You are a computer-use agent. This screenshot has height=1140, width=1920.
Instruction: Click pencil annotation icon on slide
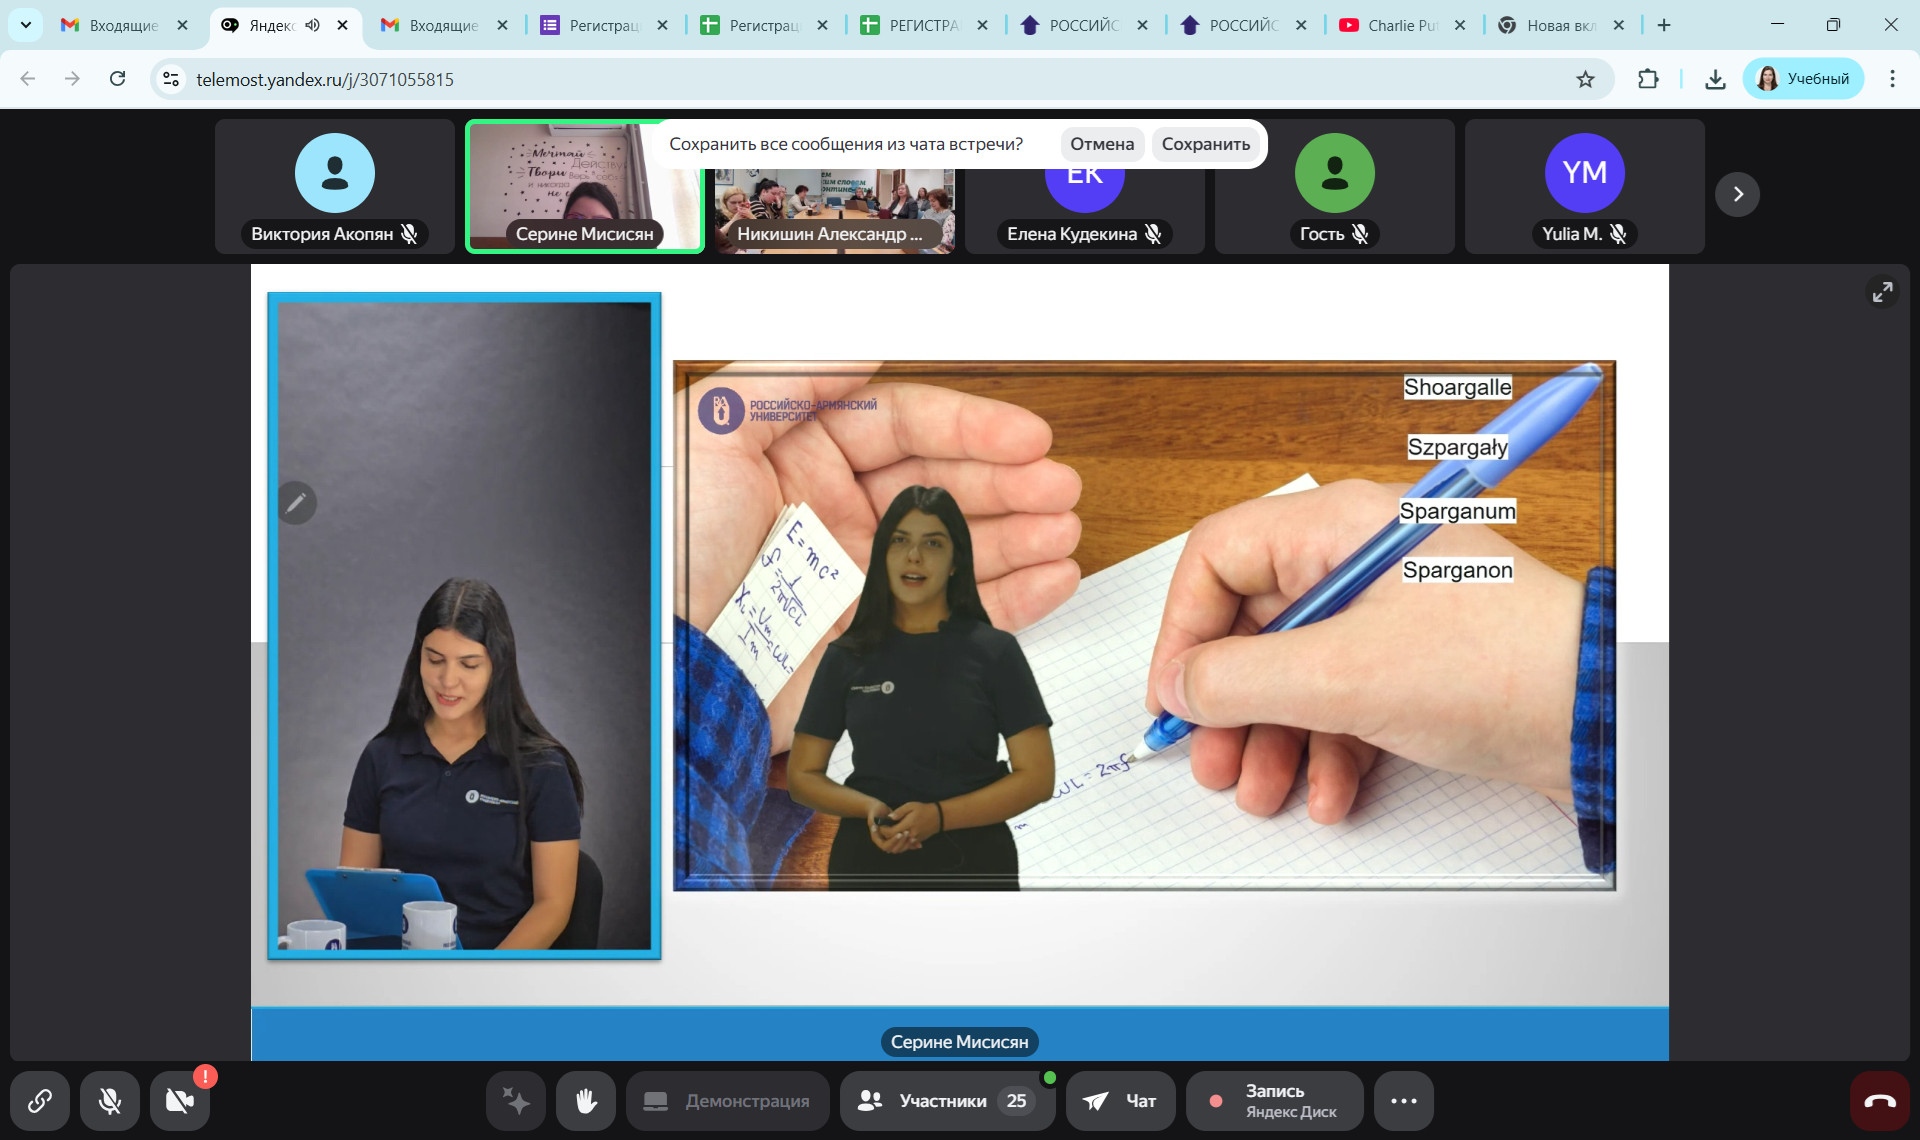coord(297,503)
